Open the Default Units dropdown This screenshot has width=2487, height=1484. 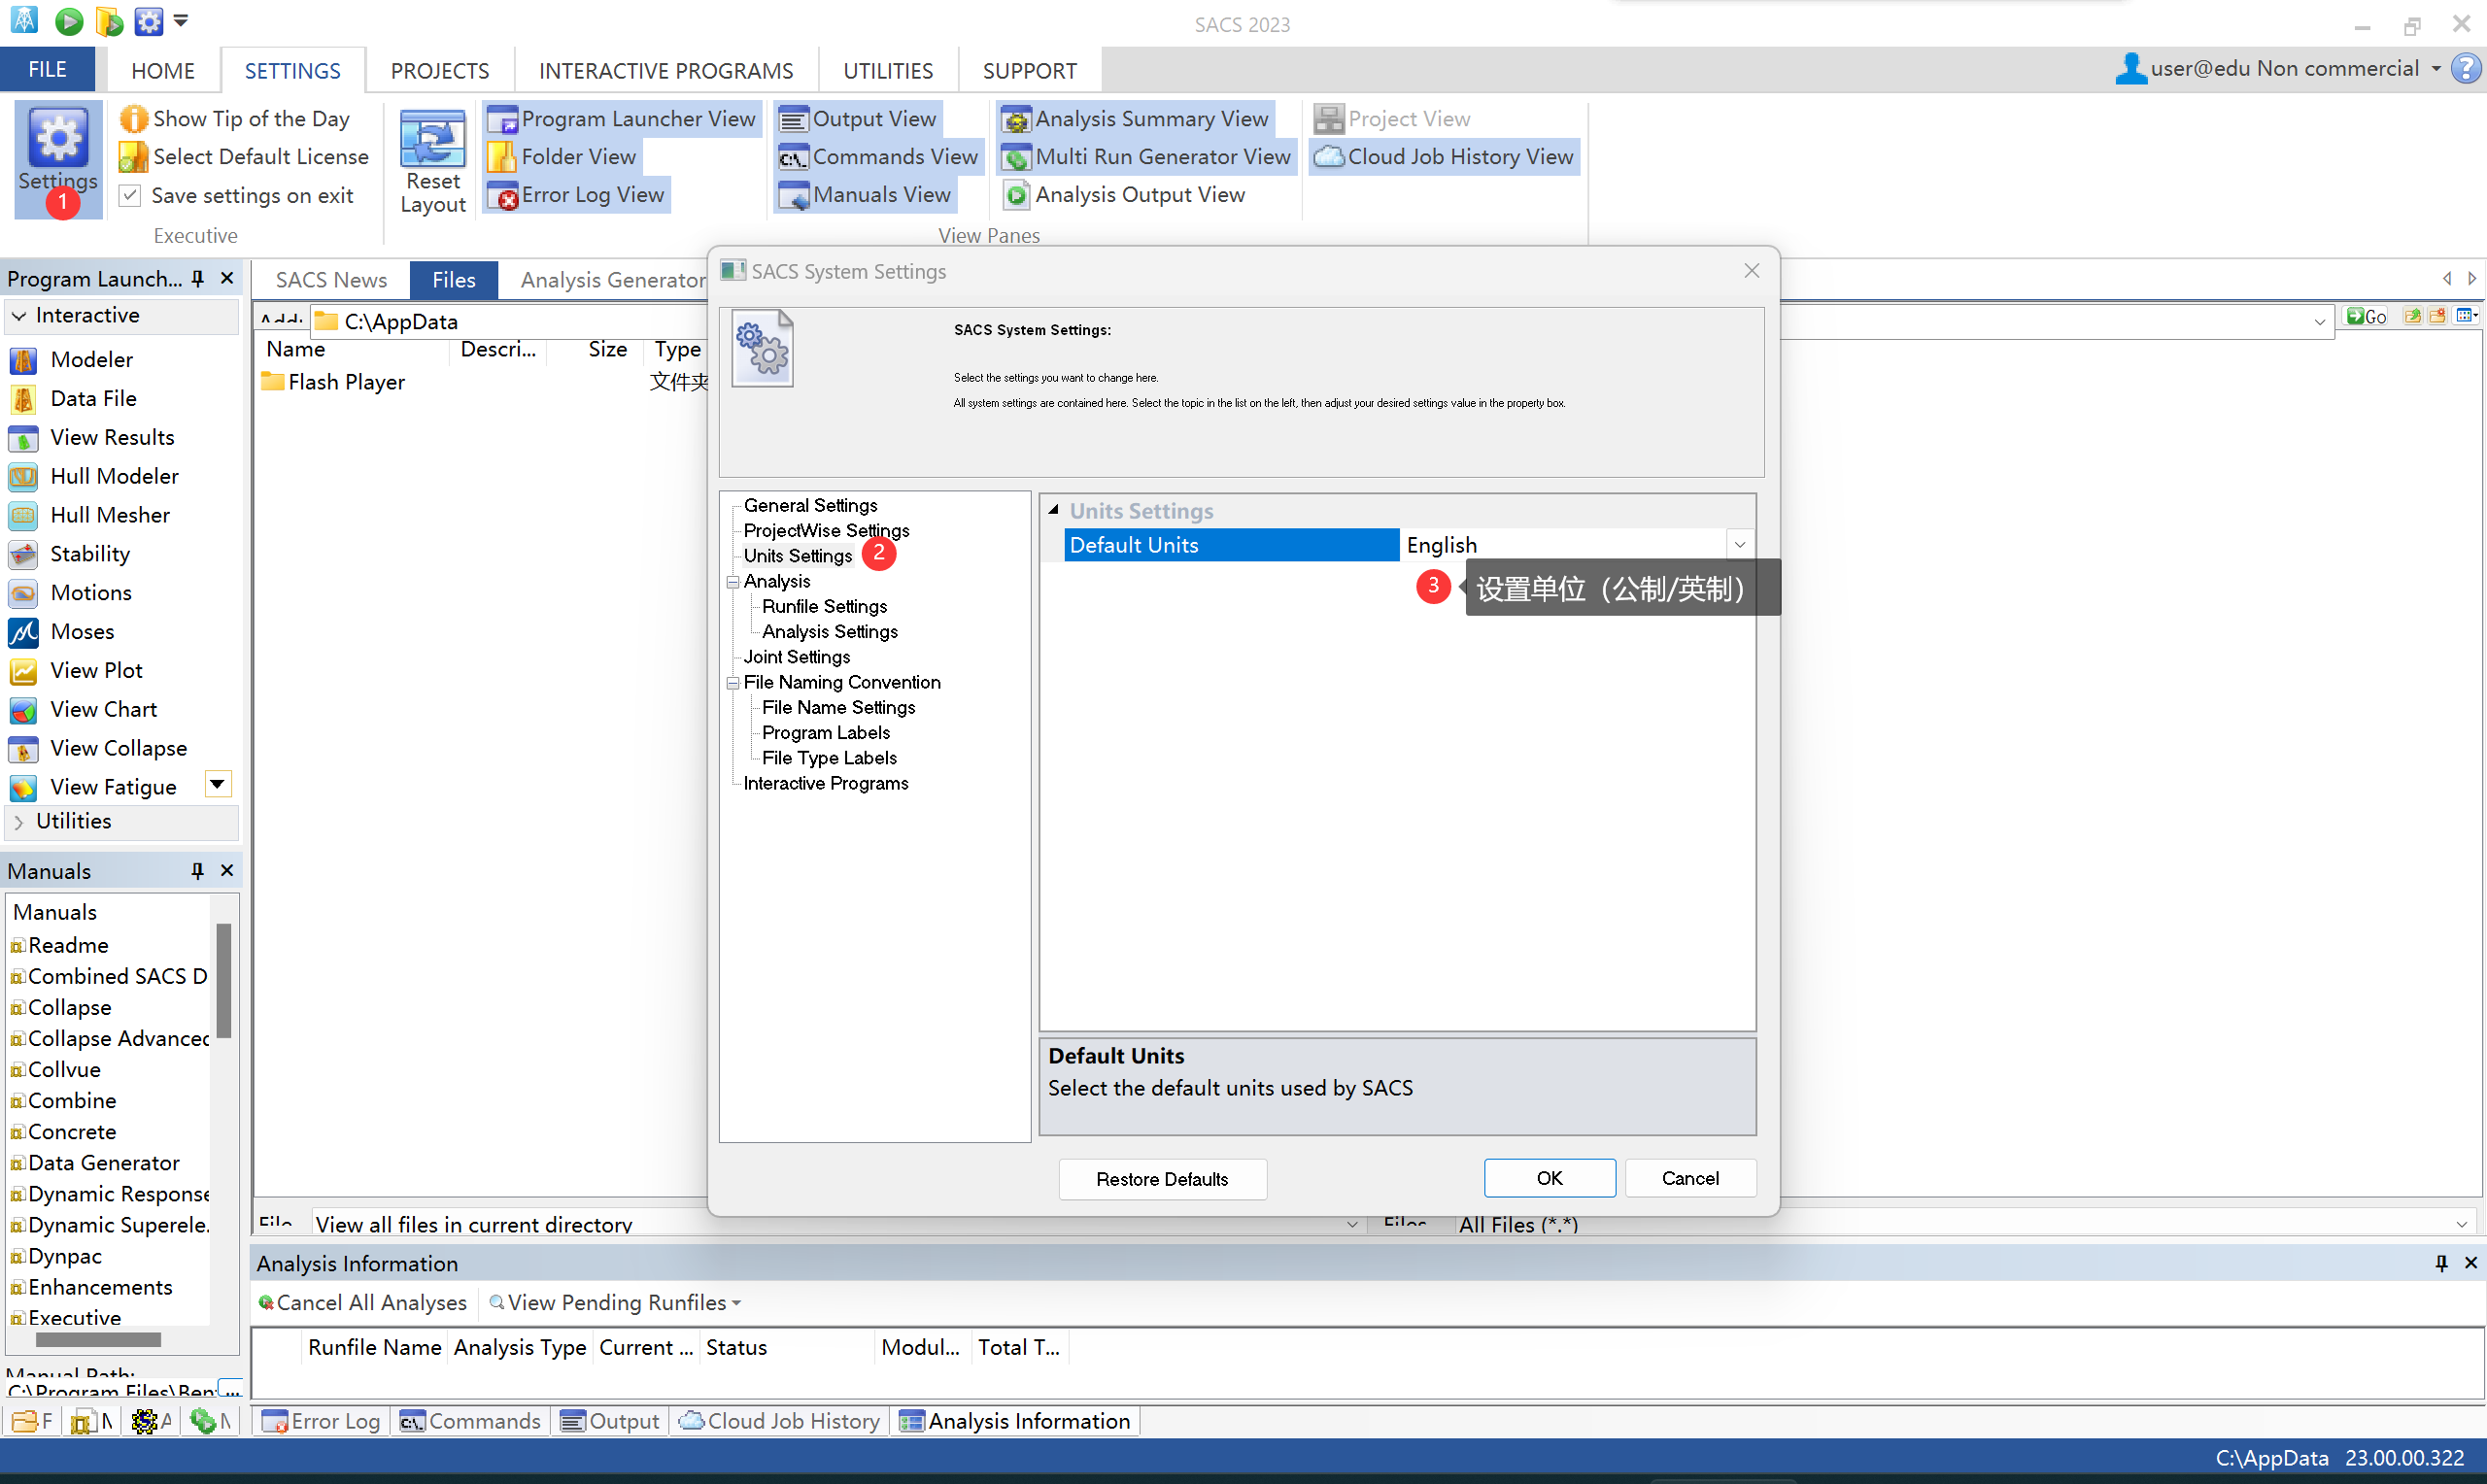click(1739, 545)
